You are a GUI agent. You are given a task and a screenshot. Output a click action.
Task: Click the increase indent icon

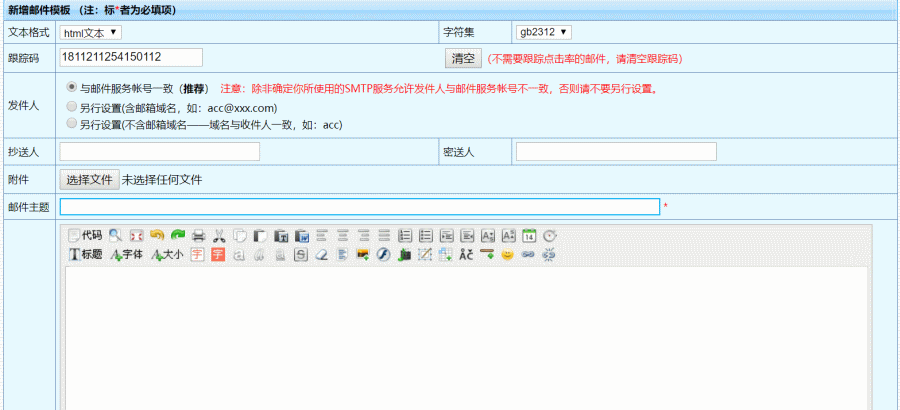click(x=447, y=235)
